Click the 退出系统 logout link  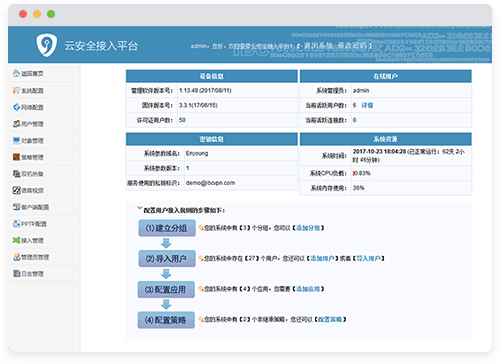coord(318,46)
